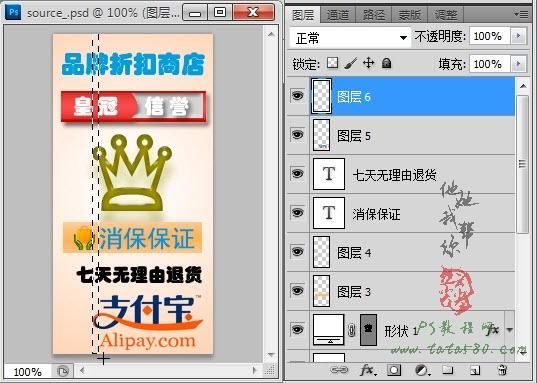Click the status bar preview icon

point(62,371)
